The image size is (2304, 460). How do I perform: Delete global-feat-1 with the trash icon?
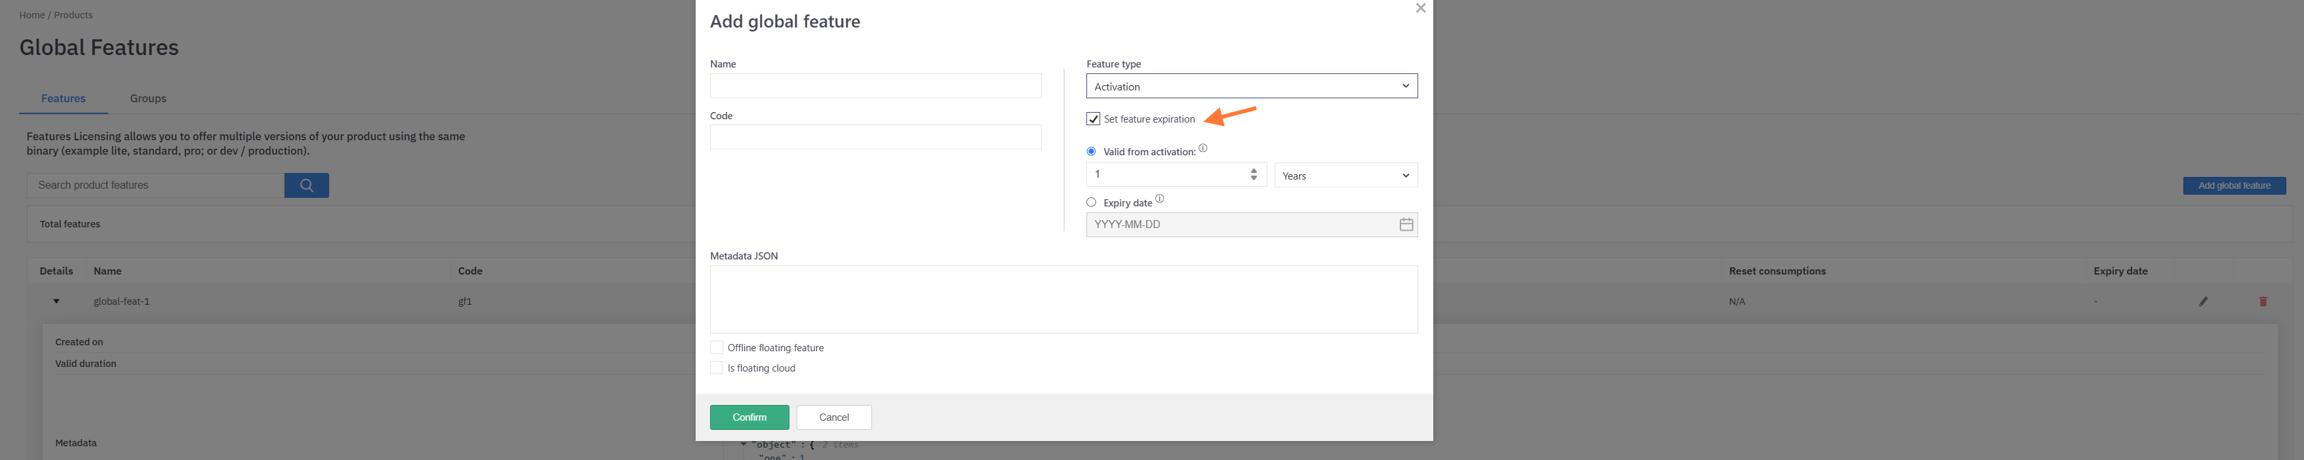pyautogui.click(x=2263, y=301)
